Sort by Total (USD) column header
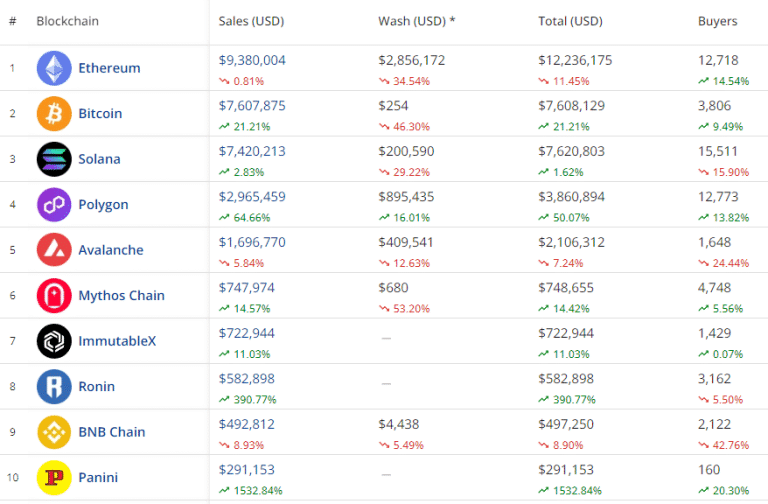The height and width of the screenshot is (504, 768). point(570,21)
